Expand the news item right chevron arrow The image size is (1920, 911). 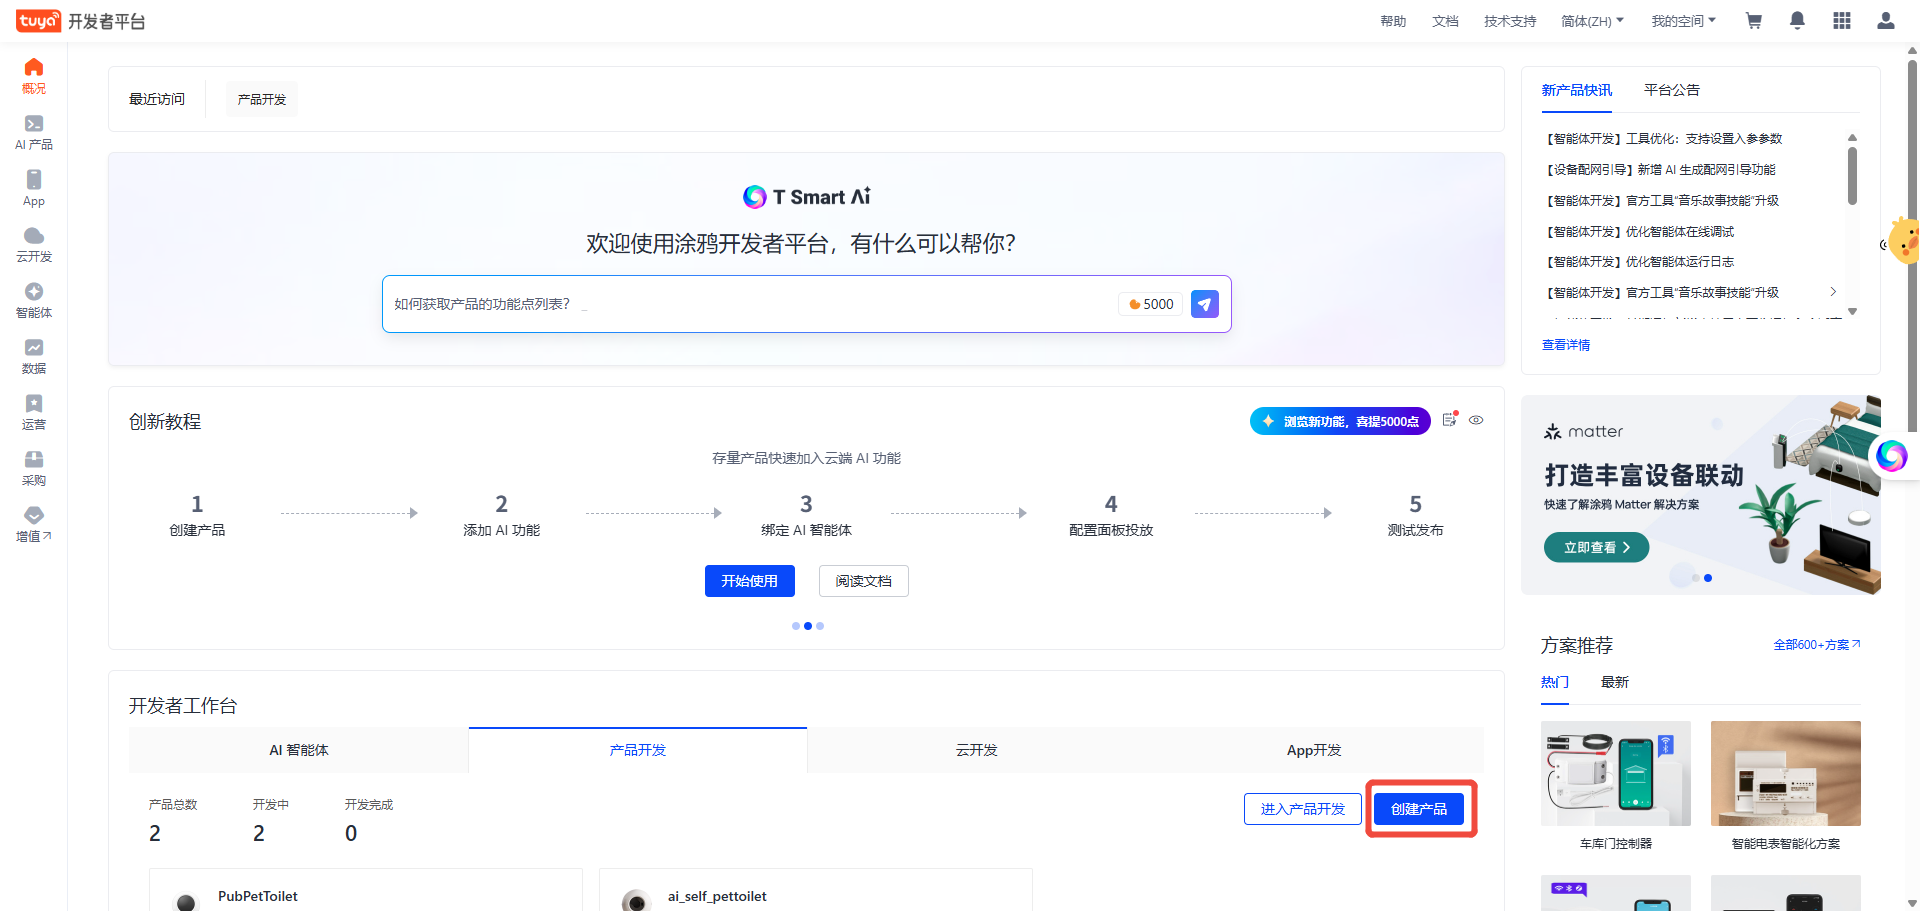pos(1833,292)
